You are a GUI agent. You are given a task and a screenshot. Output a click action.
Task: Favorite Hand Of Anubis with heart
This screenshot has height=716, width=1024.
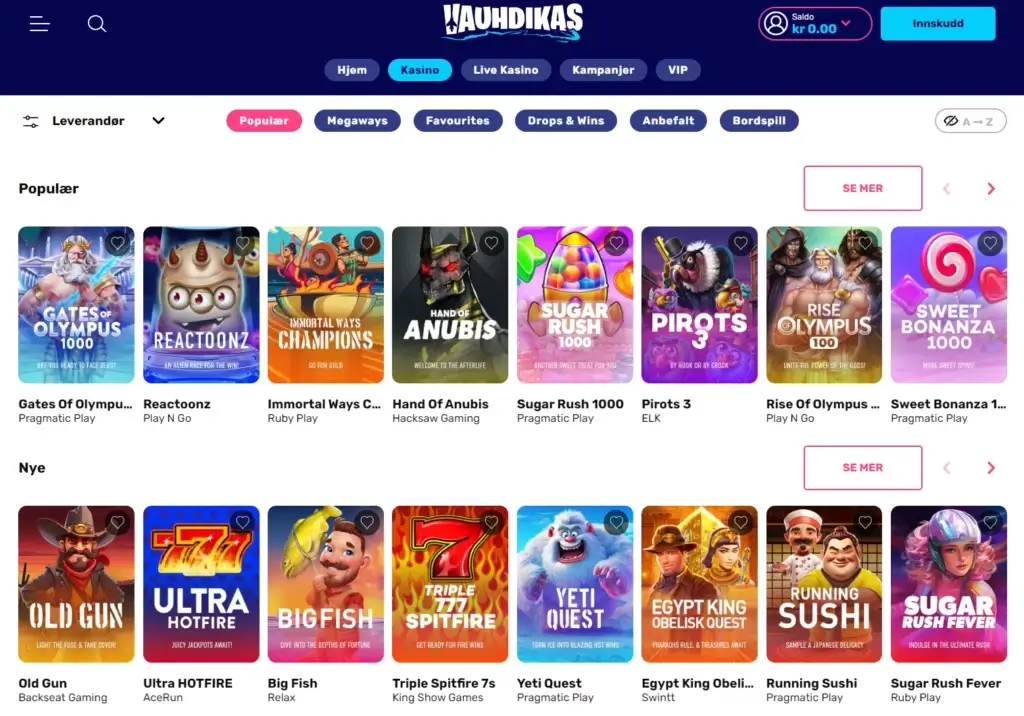(491, 243)
